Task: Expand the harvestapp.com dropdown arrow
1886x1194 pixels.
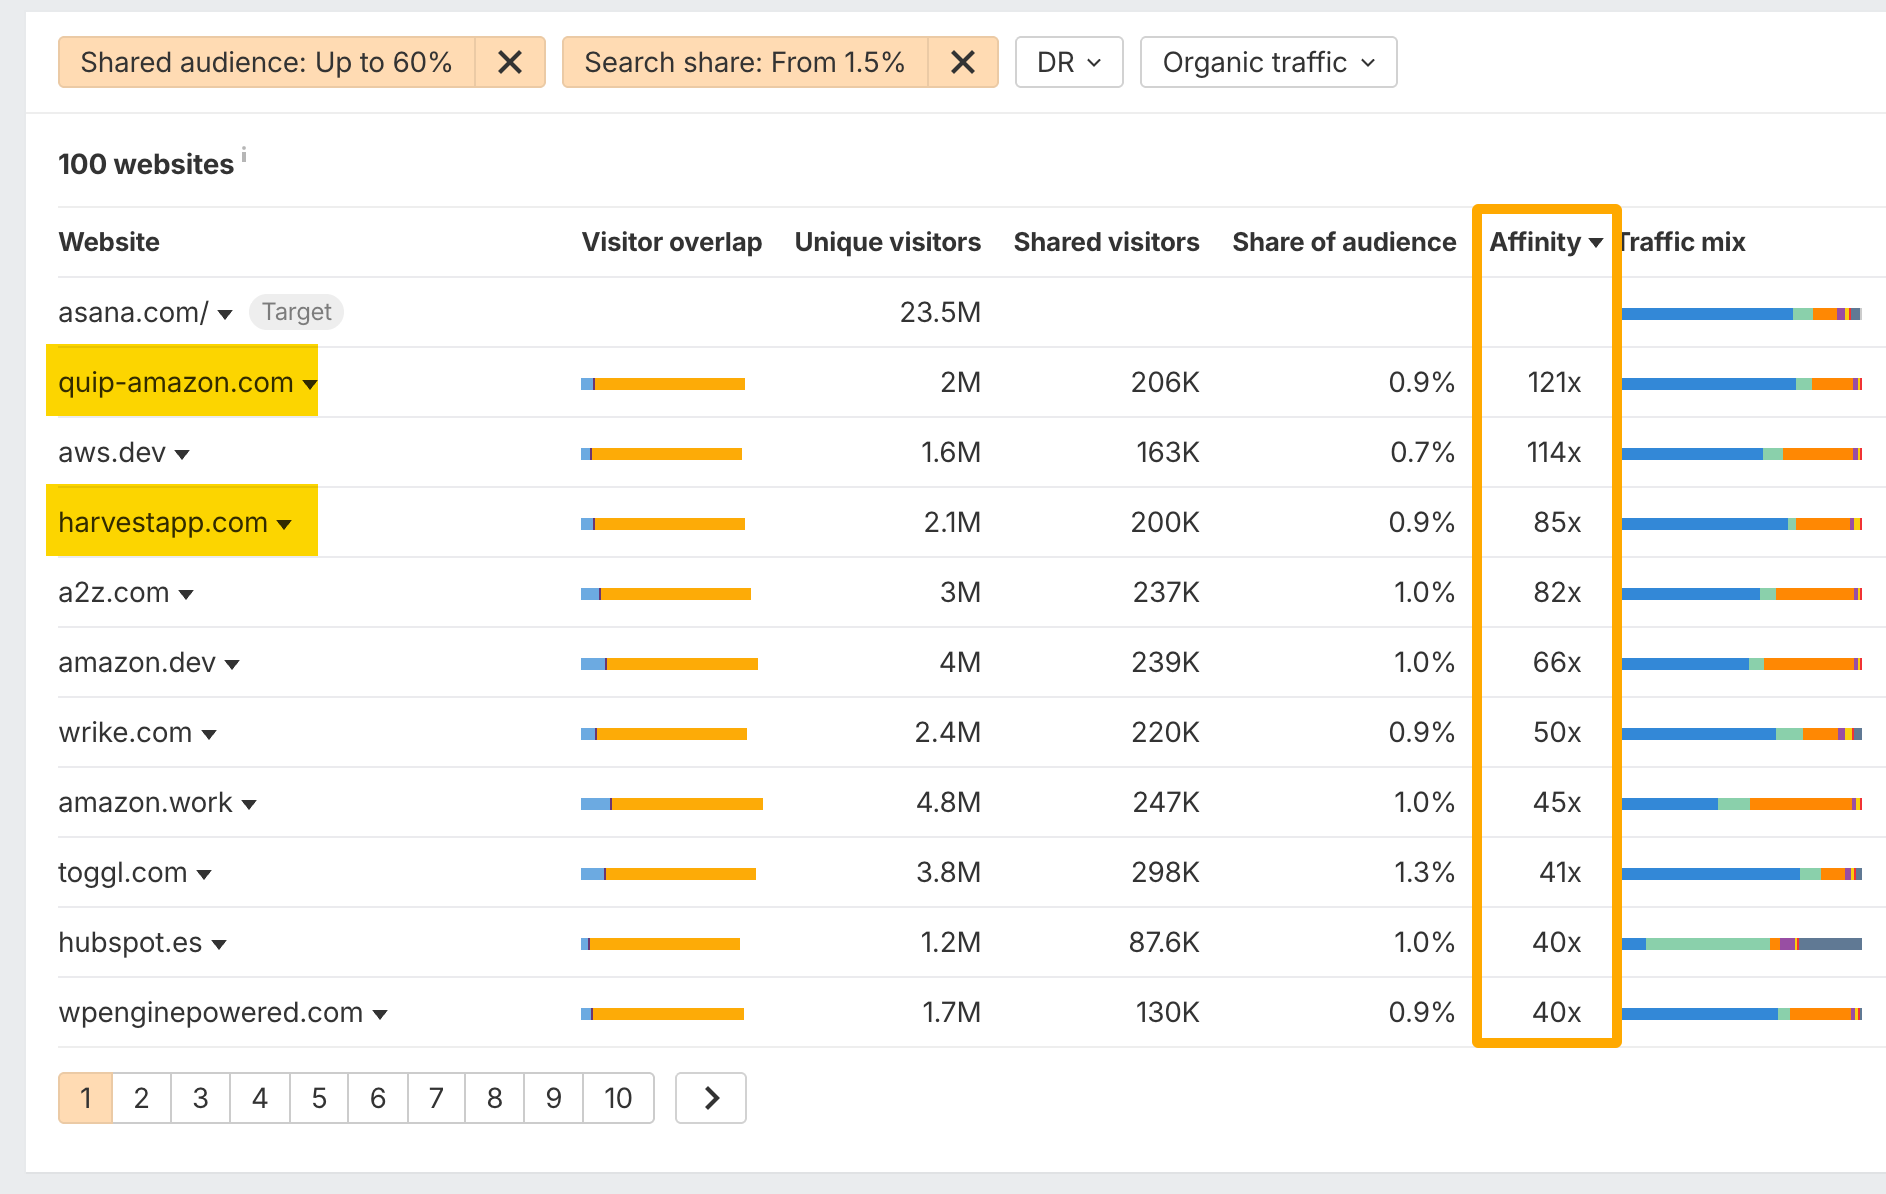Action: 284,524
